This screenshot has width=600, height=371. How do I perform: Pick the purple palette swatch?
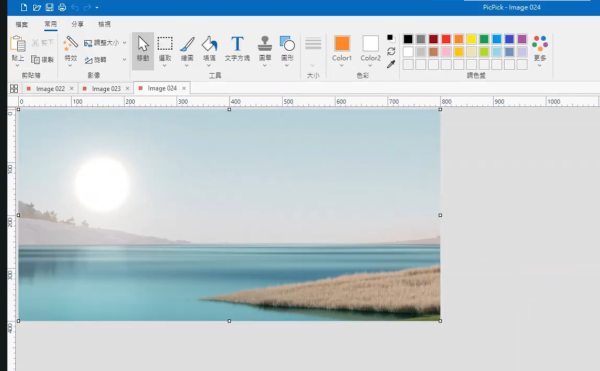pyautogui.click(x=522, y=39)
